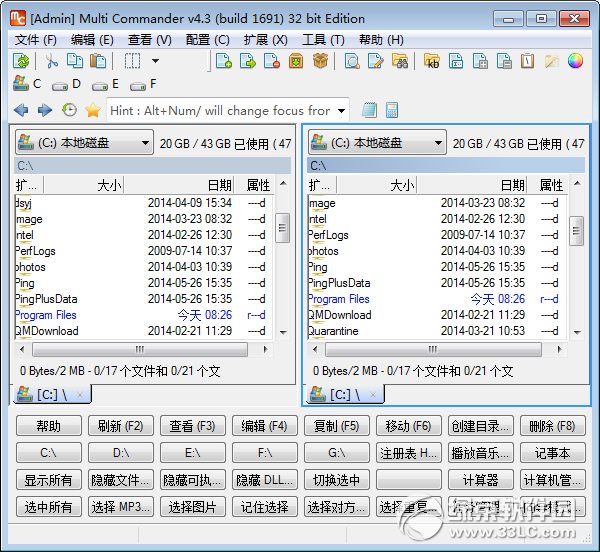The height and width of the screenshot is (552, 600).
Task: Click the copy icon in toolbar
Action: tap(75, 61)
